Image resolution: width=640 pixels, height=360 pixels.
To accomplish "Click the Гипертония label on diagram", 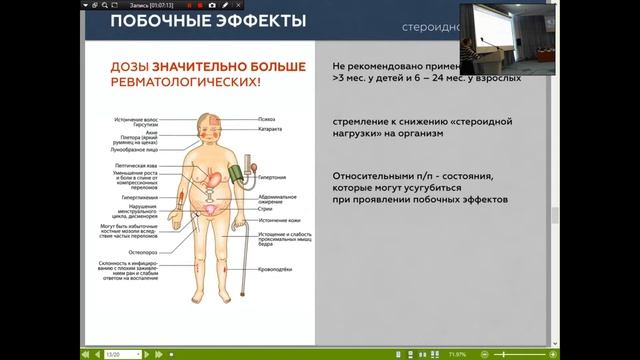I will tap(272, 177).
